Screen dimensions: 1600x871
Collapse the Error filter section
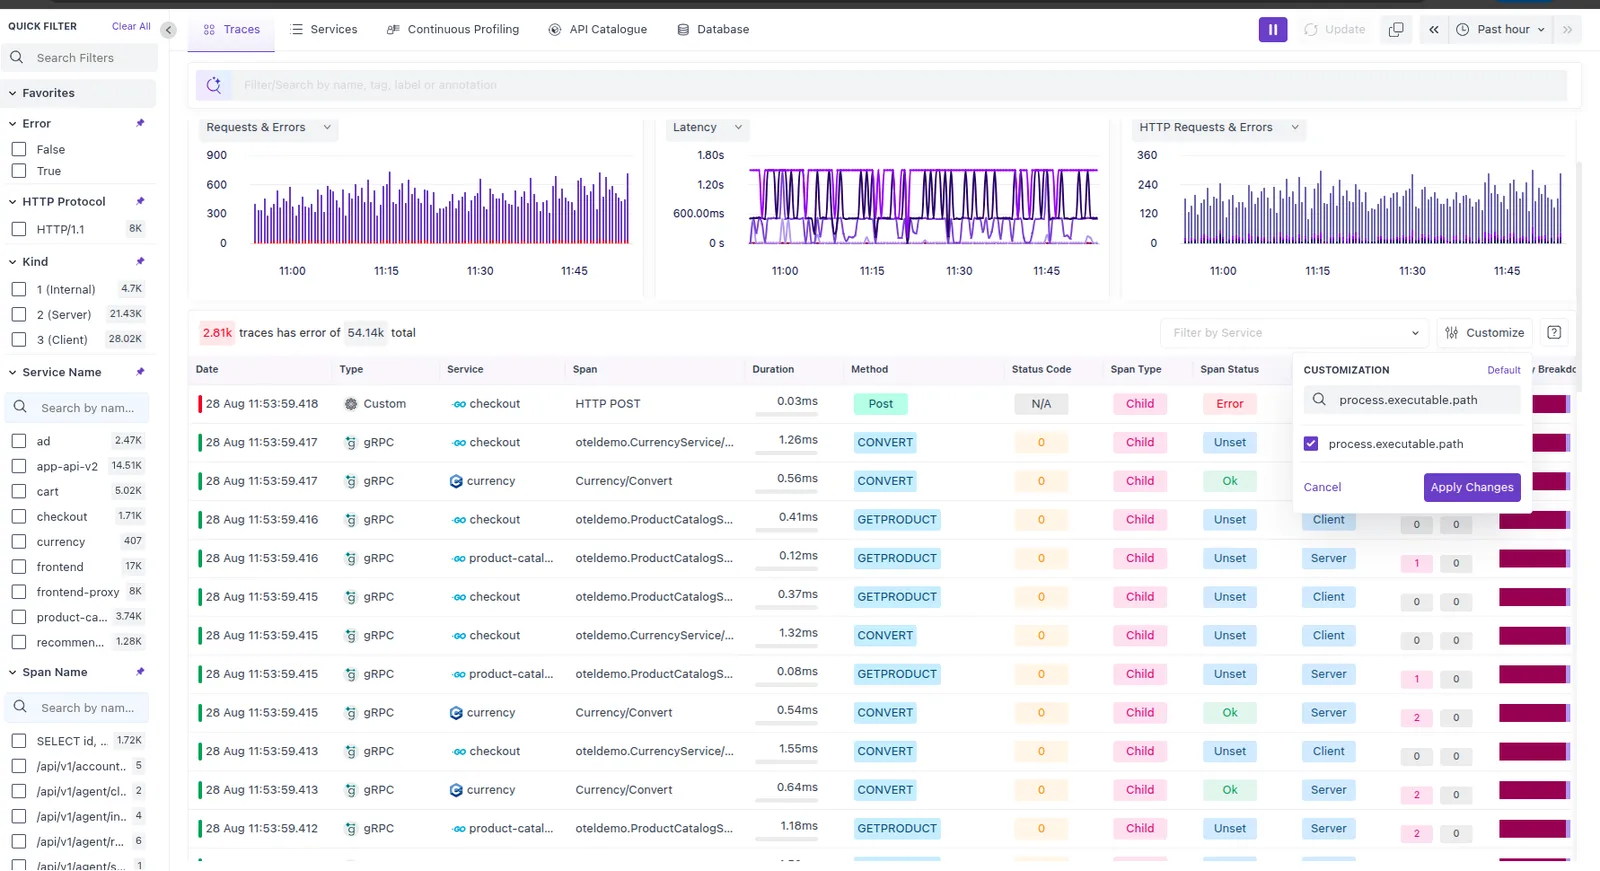coord(13,123)
